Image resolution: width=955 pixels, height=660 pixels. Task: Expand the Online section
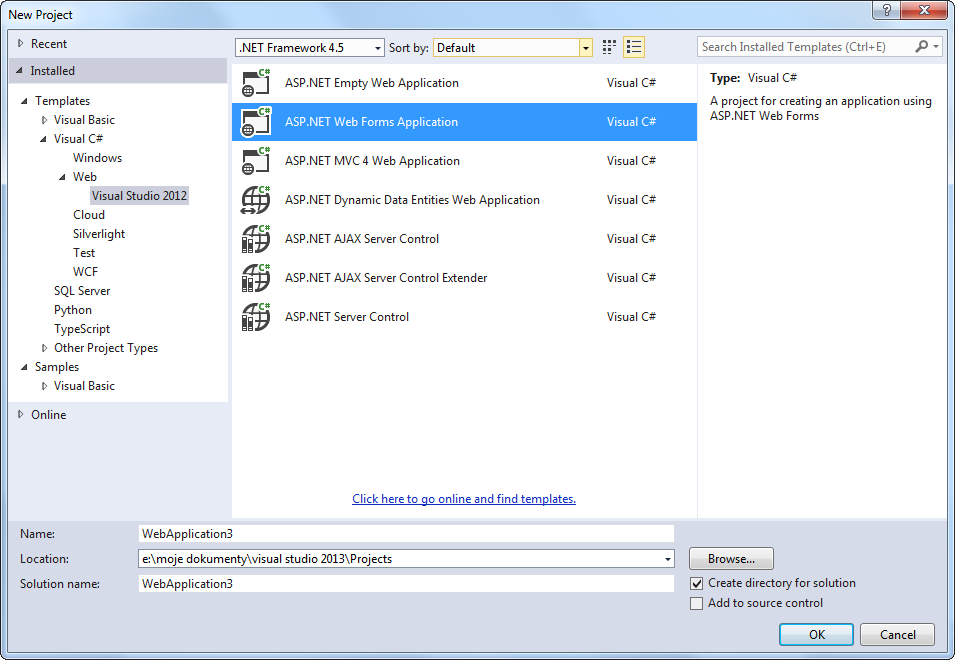tap(21, 415)
